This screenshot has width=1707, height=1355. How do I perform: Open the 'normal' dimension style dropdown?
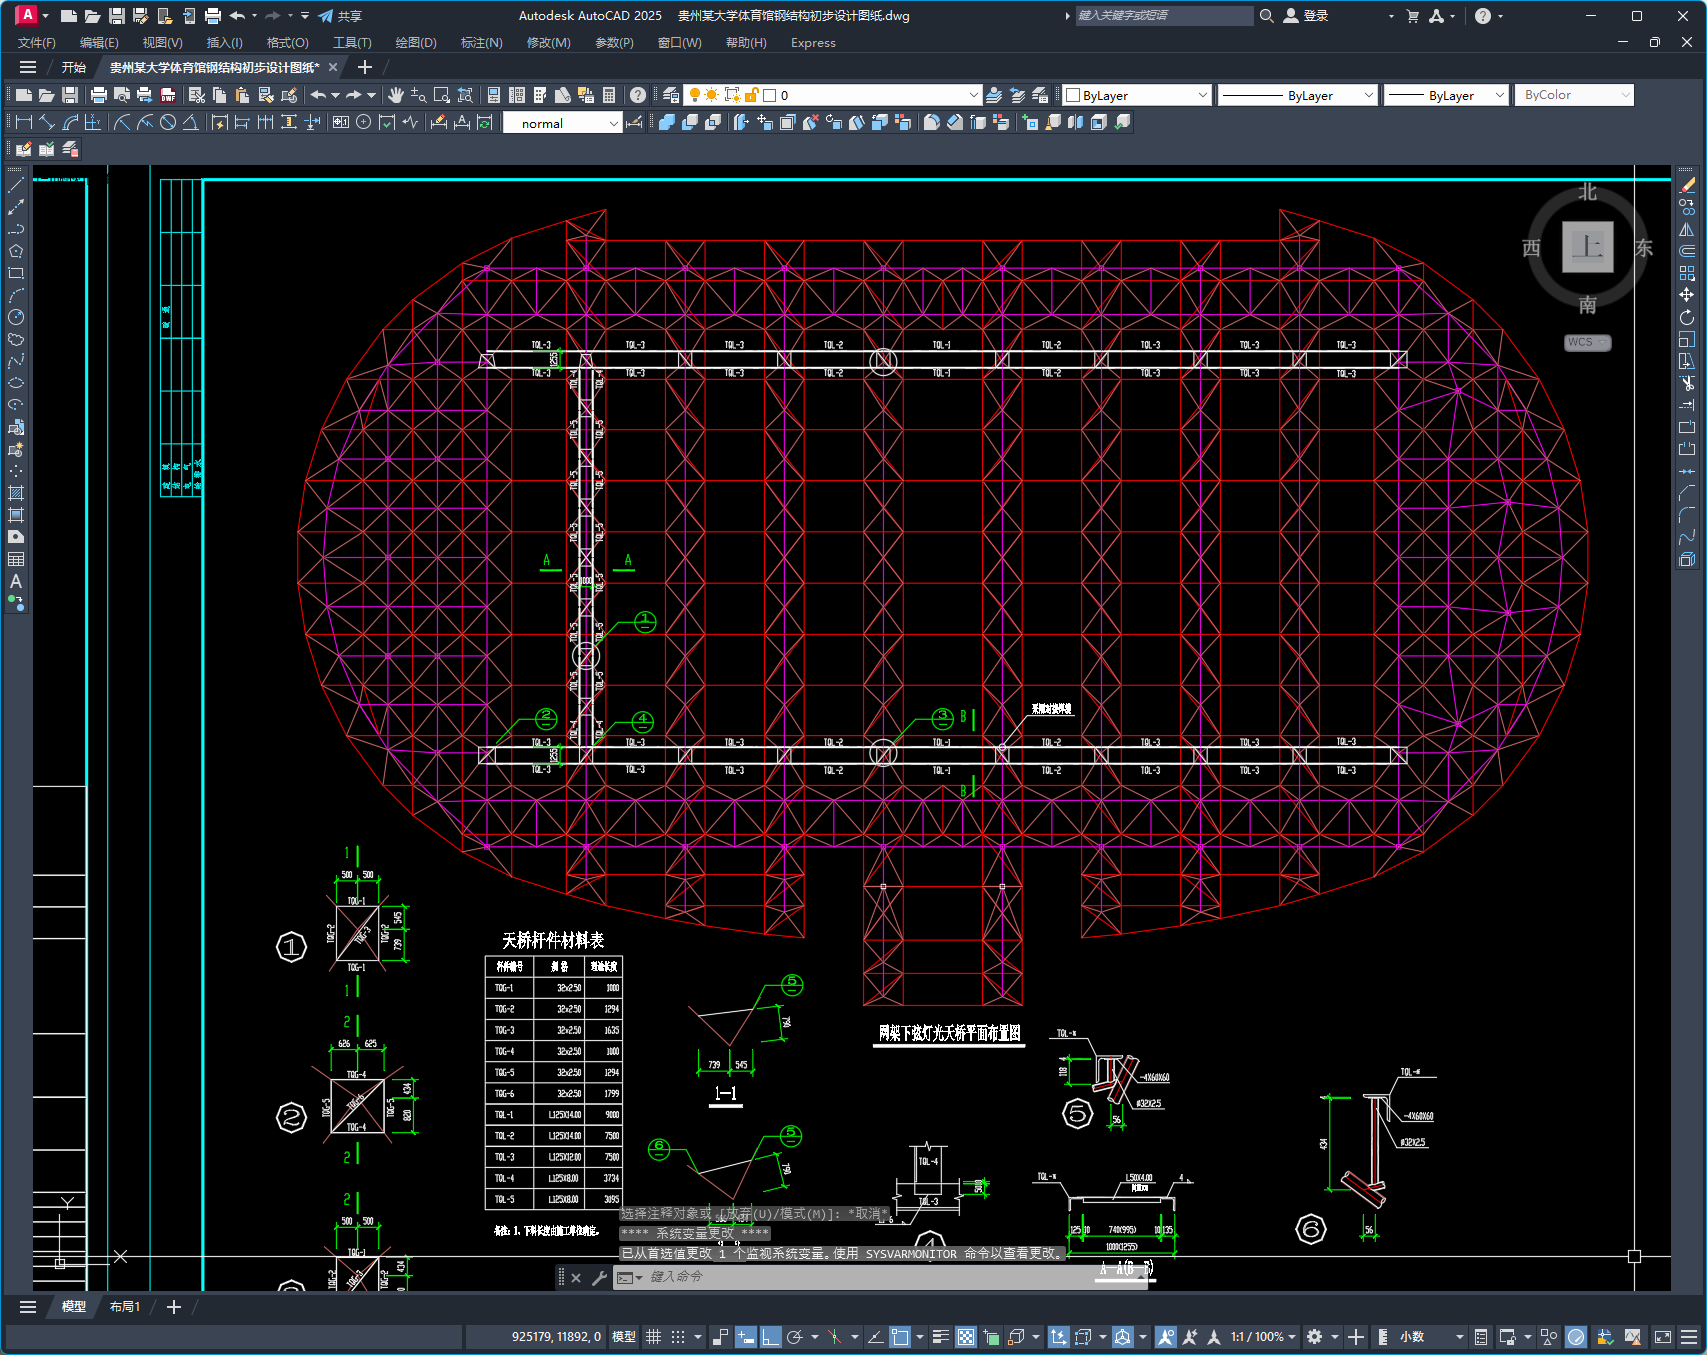613,123
